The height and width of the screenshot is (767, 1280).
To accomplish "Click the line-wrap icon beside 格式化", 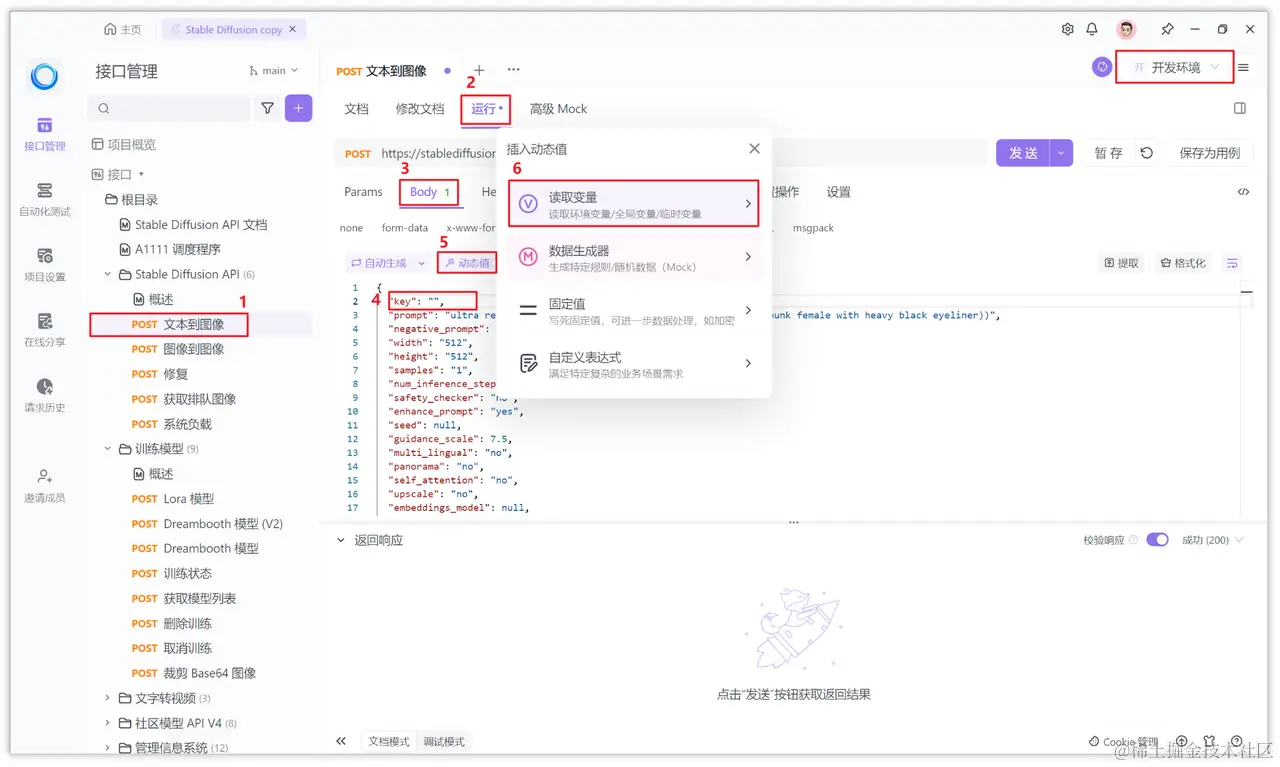I will click(1232, 263).
